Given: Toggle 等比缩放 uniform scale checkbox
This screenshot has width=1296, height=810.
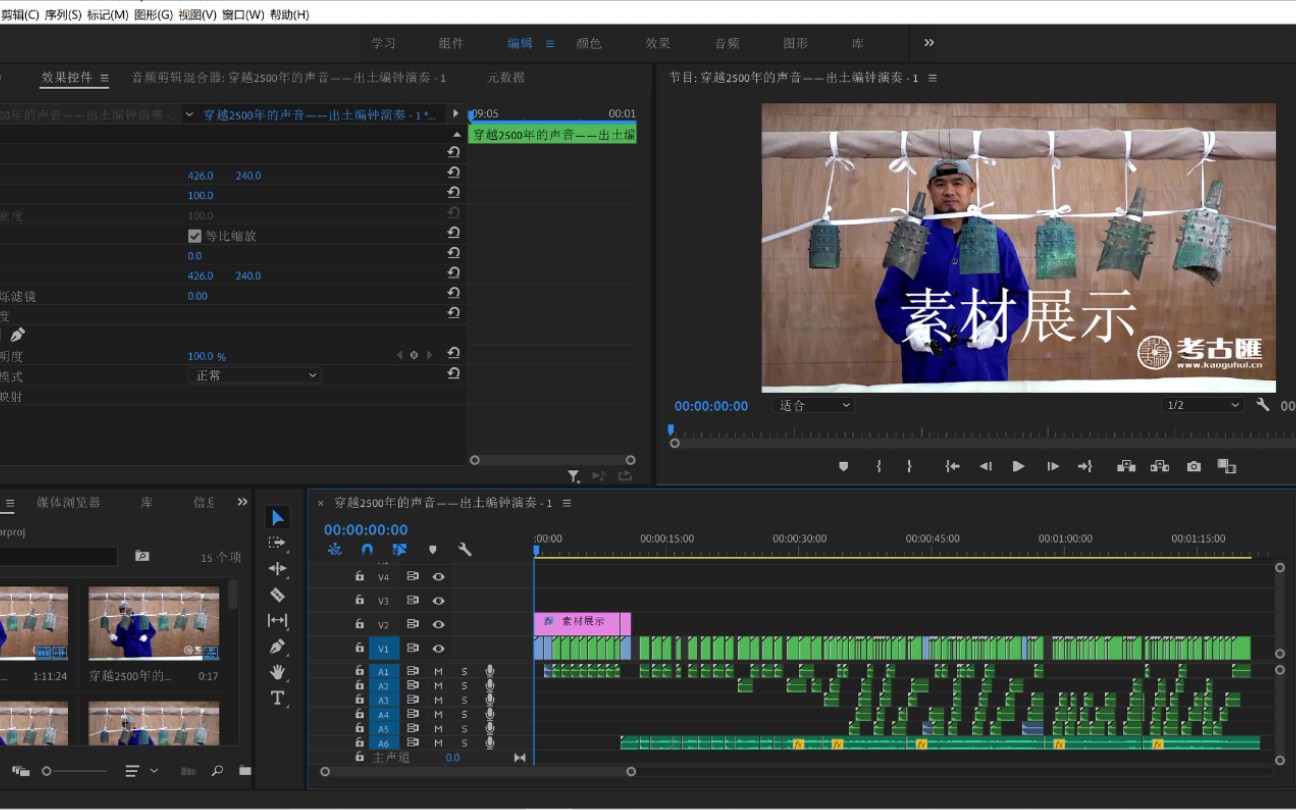Looking at the screenshot, I should pos(195,236).
